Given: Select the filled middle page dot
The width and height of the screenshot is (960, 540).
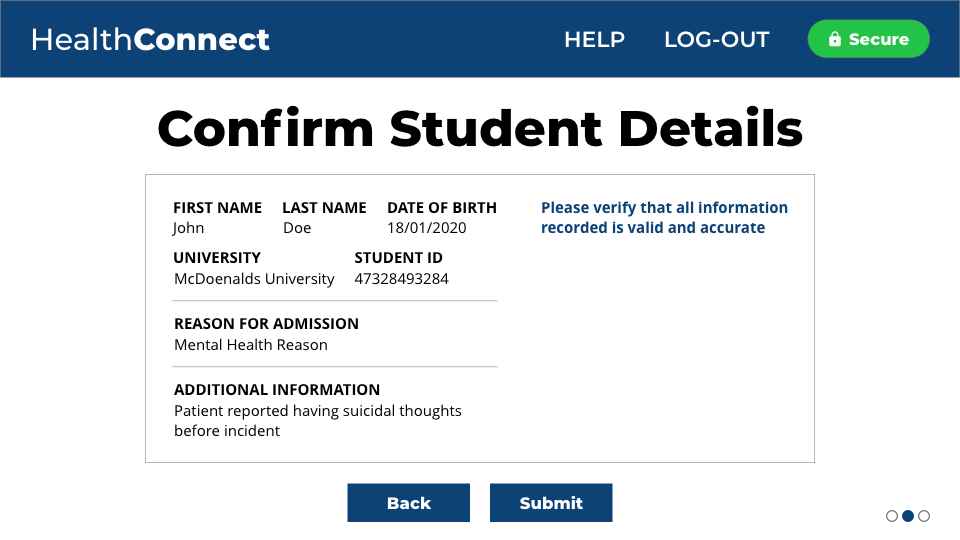Looking at the screenshot, I should [x=908, y=516].
